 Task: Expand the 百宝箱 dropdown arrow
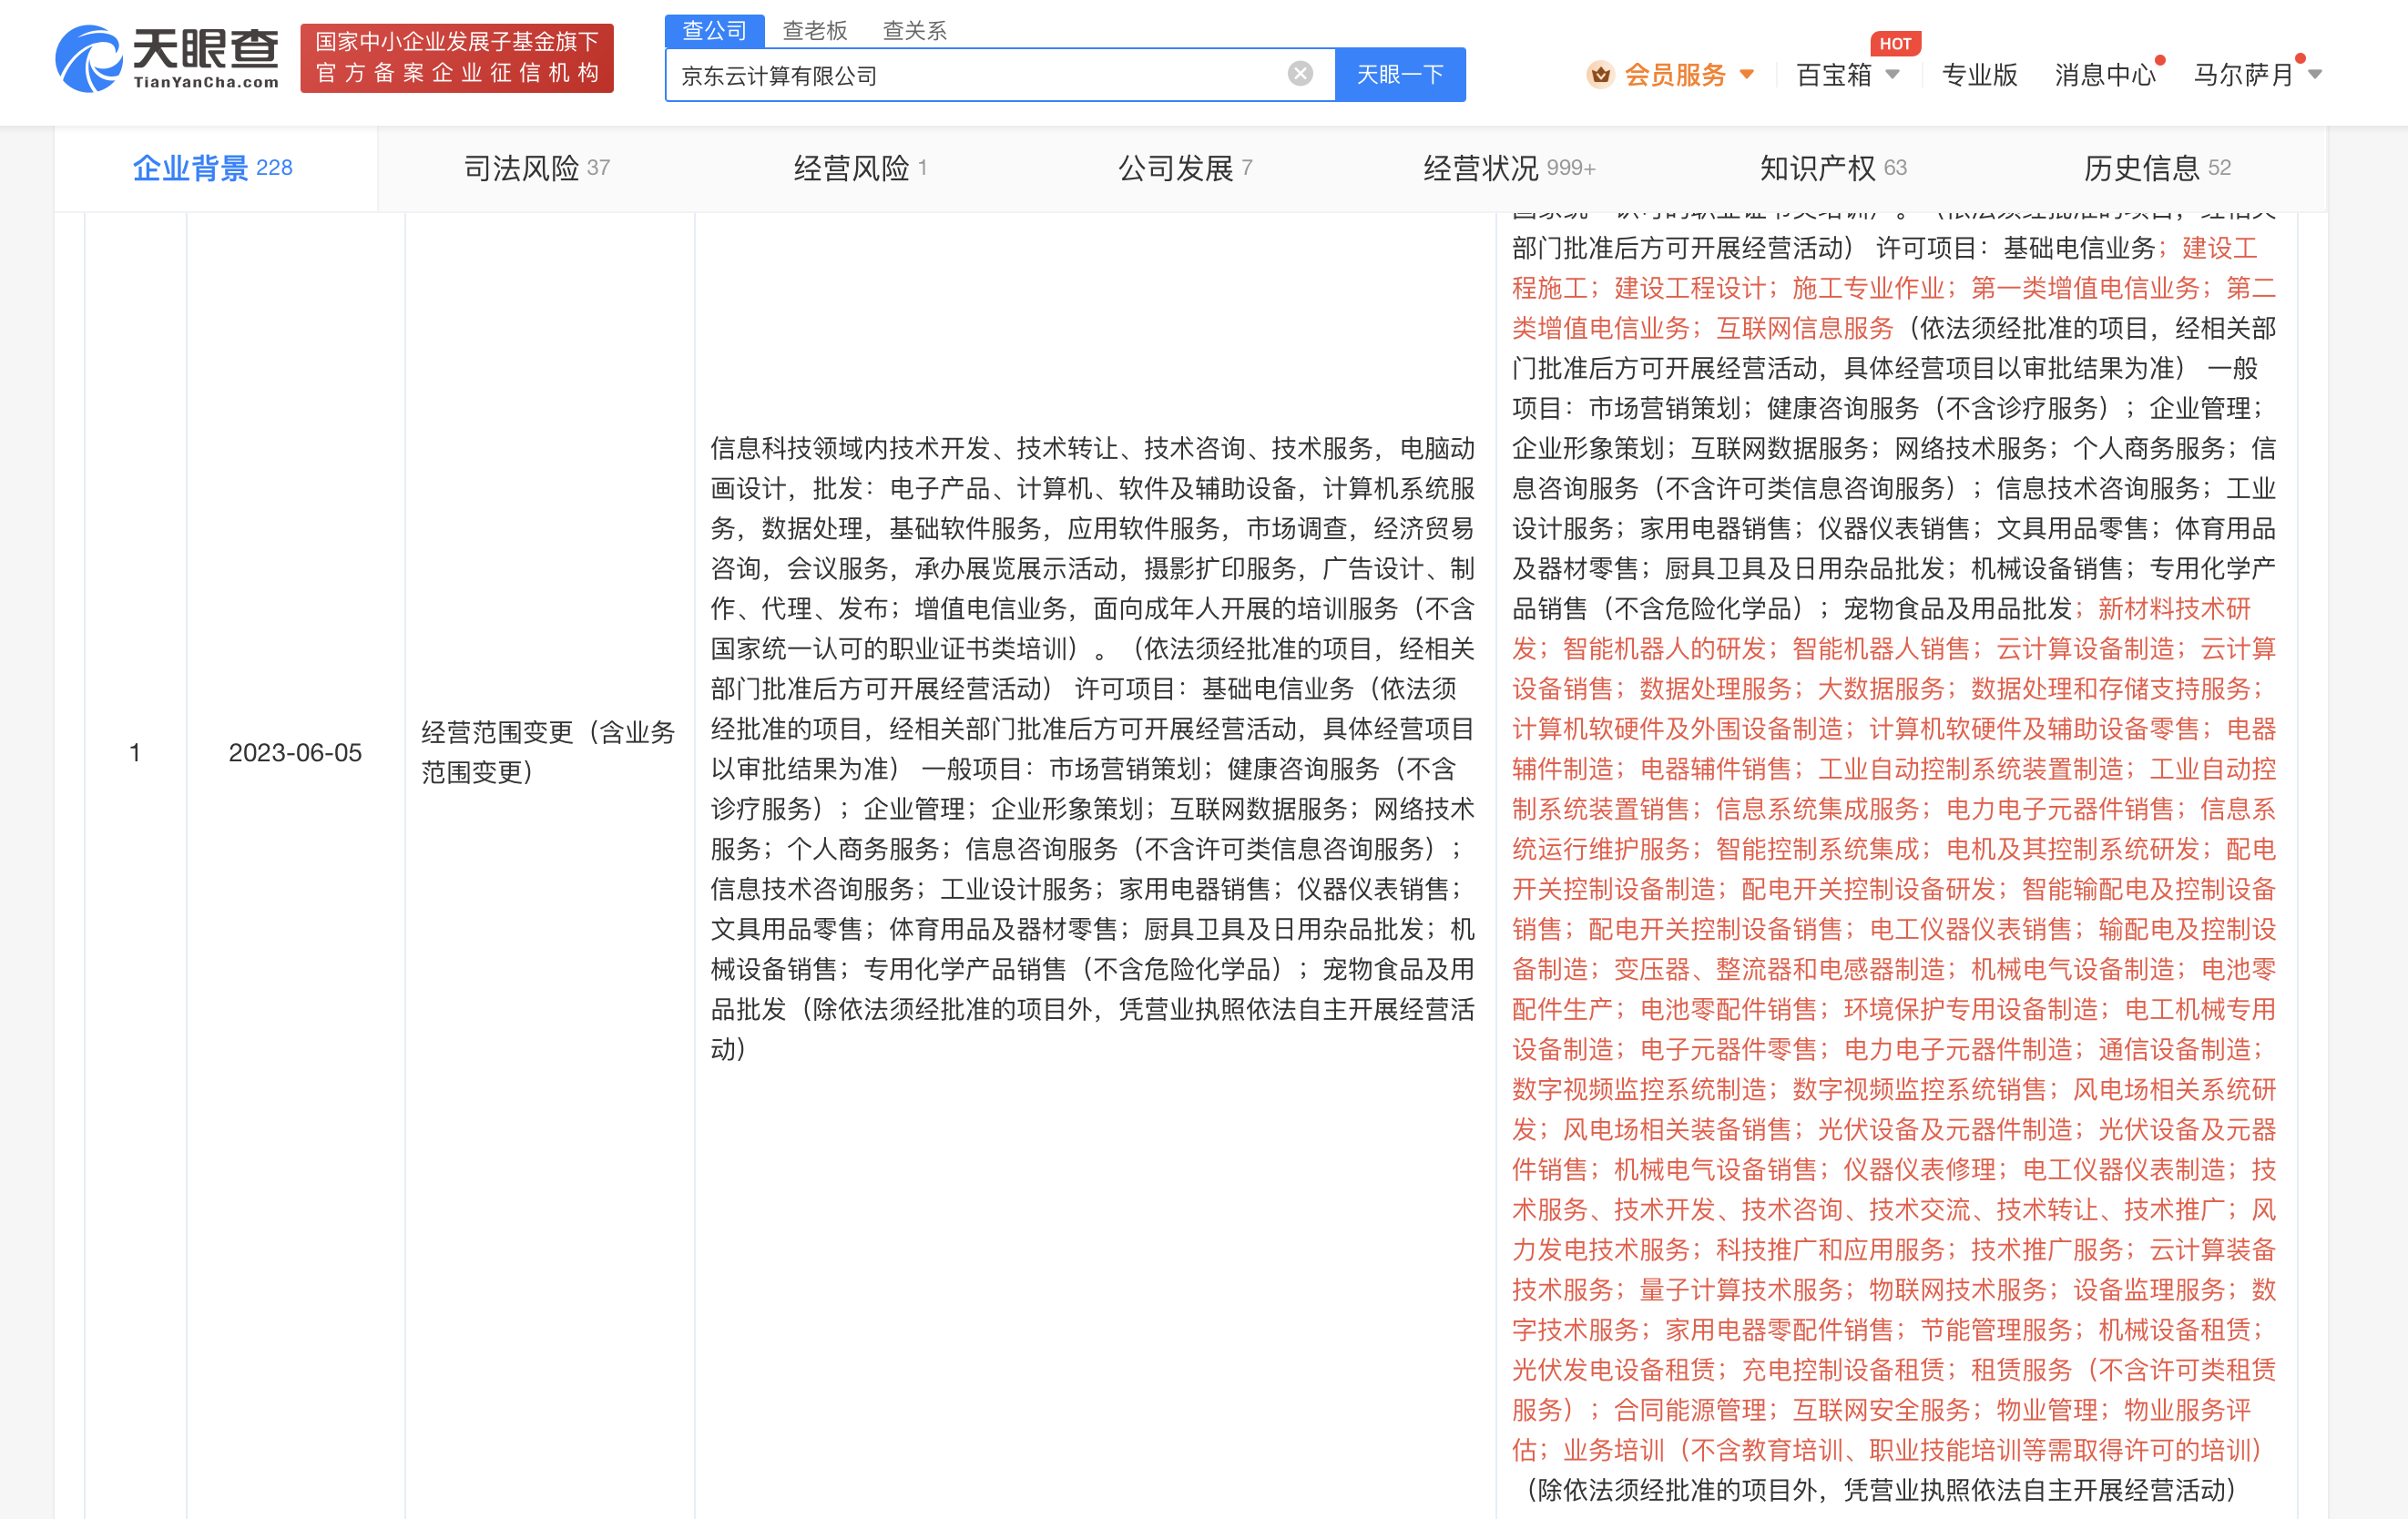pos(1892,75)
